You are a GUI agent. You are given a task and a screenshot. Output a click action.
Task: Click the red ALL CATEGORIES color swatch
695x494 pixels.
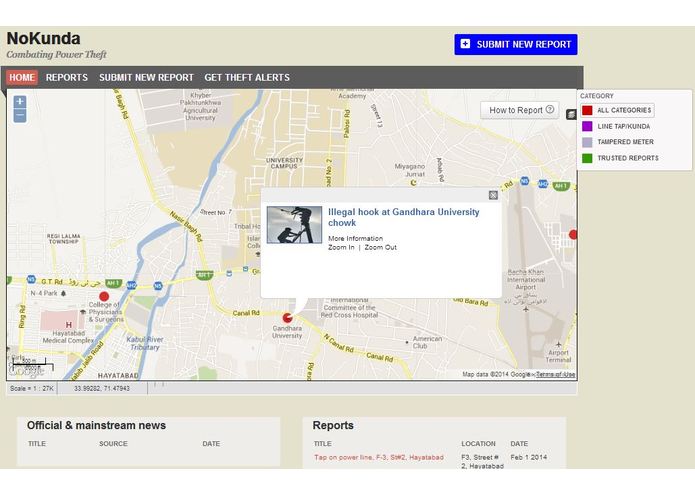click(587, 110)
